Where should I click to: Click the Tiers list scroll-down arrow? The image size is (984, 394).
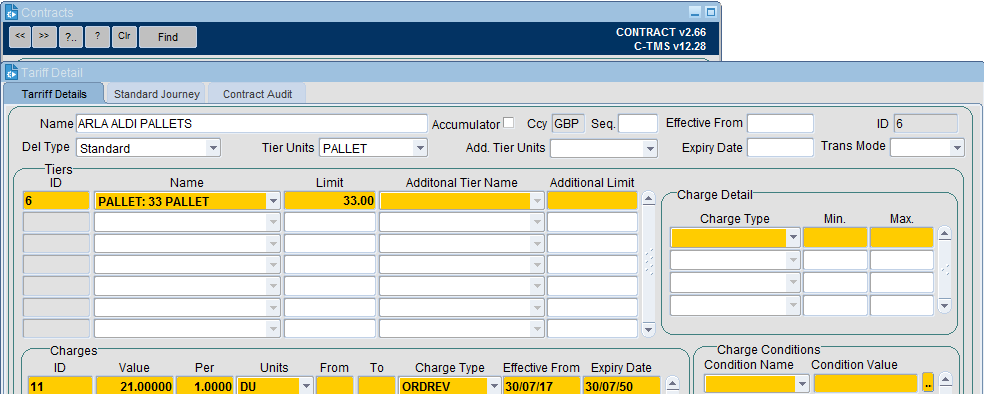click(x=649, y=329)
